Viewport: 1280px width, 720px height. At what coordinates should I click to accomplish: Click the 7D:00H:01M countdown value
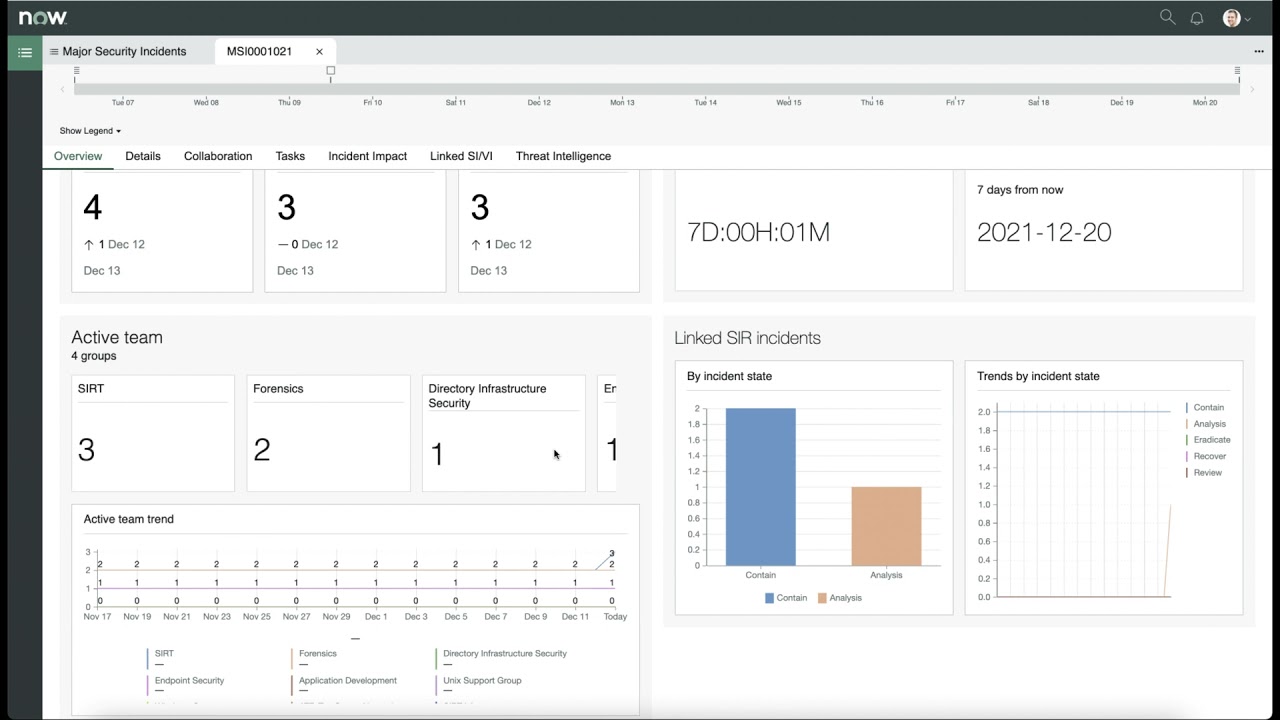(x=759, y=232)
